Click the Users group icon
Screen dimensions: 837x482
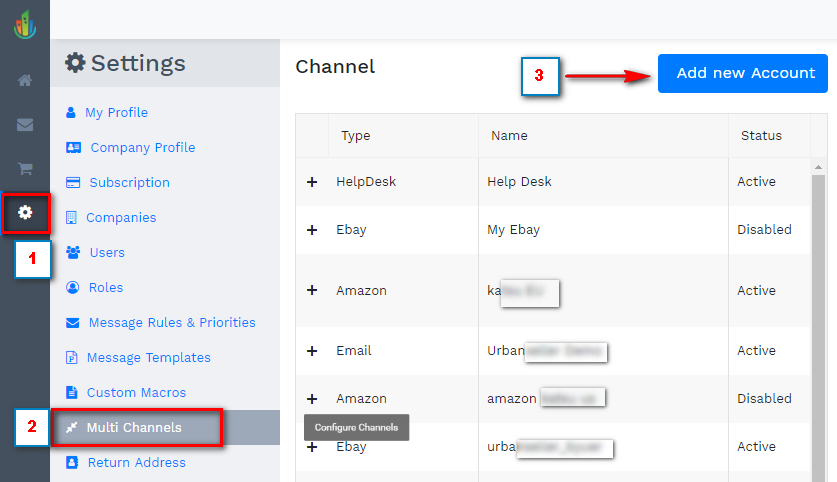point(73,253)
